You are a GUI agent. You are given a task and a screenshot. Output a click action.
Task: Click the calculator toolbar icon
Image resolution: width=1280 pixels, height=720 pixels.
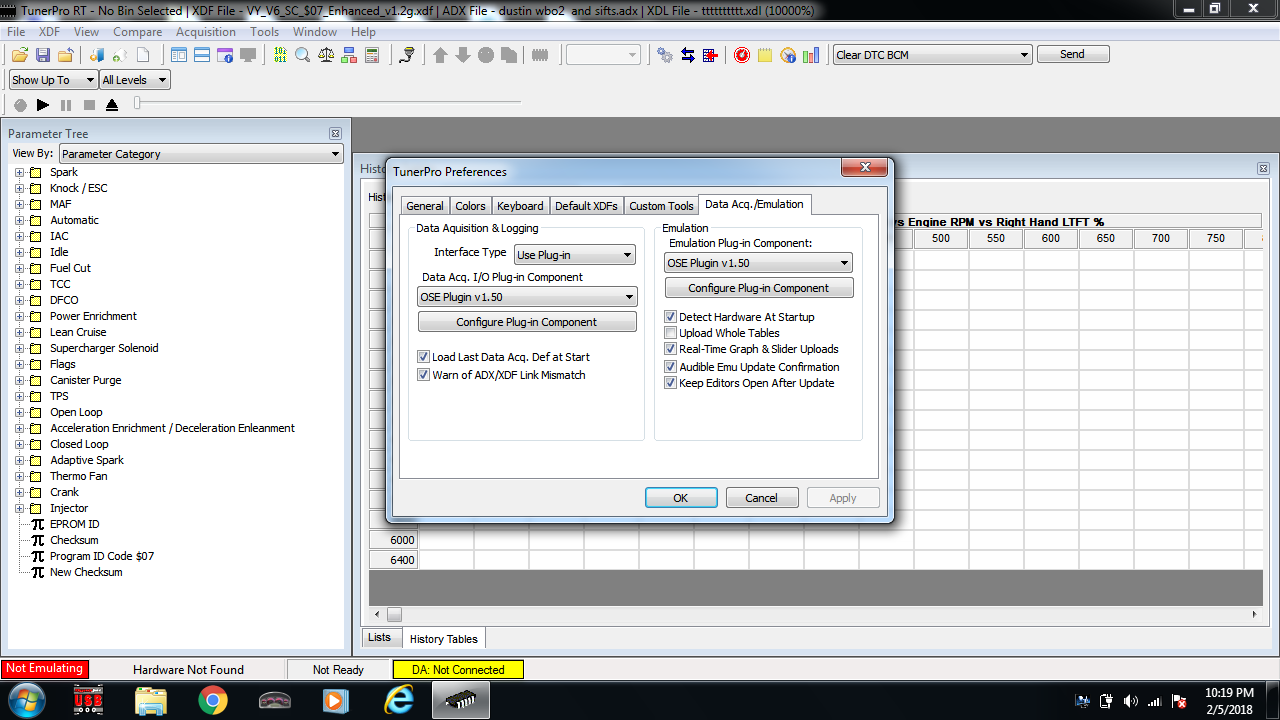371,55
